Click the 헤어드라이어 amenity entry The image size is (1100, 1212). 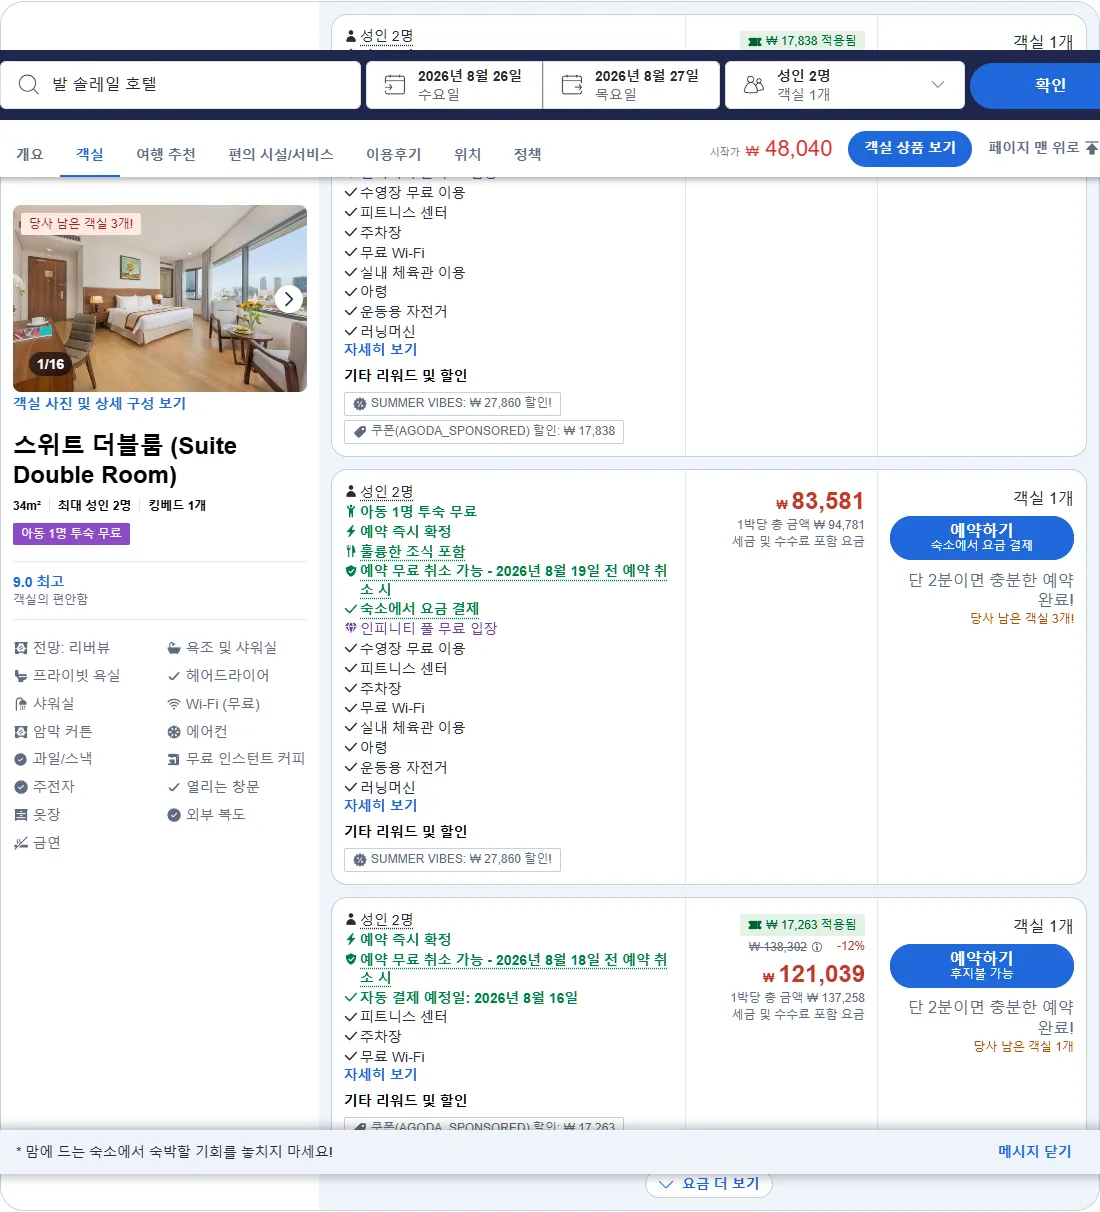tap(218, 676)
